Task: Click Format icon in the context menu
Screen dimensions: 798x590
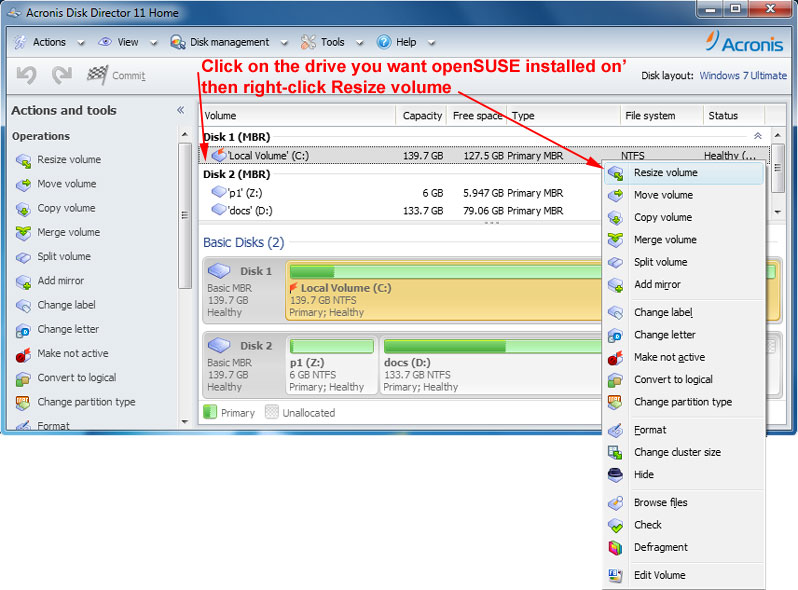Action: pos(615,431)
